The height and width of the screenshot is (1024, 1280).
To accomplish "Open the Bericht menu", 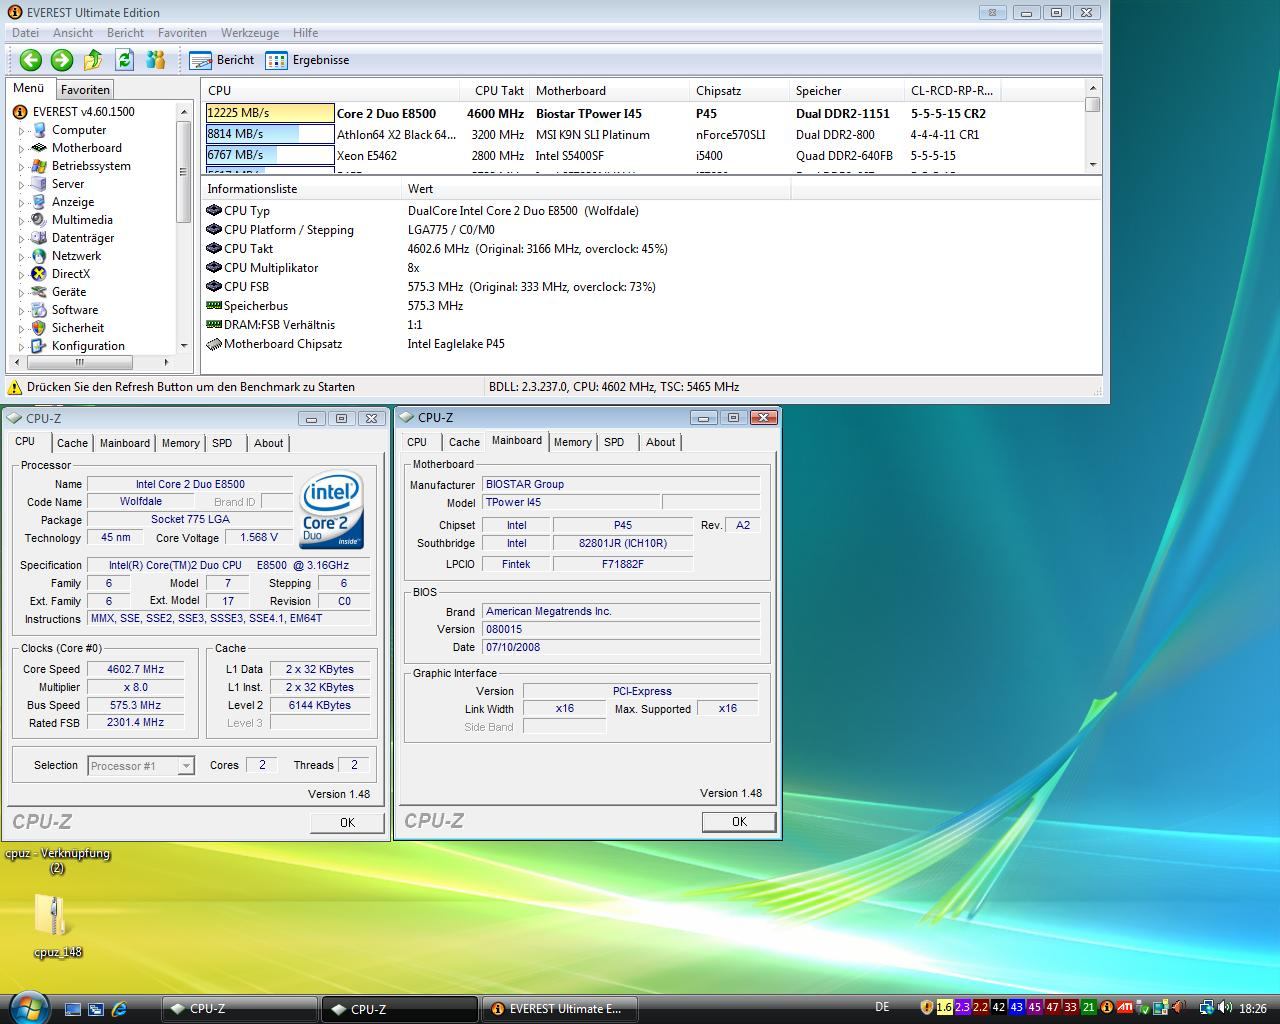I will (x=125, y=33).
